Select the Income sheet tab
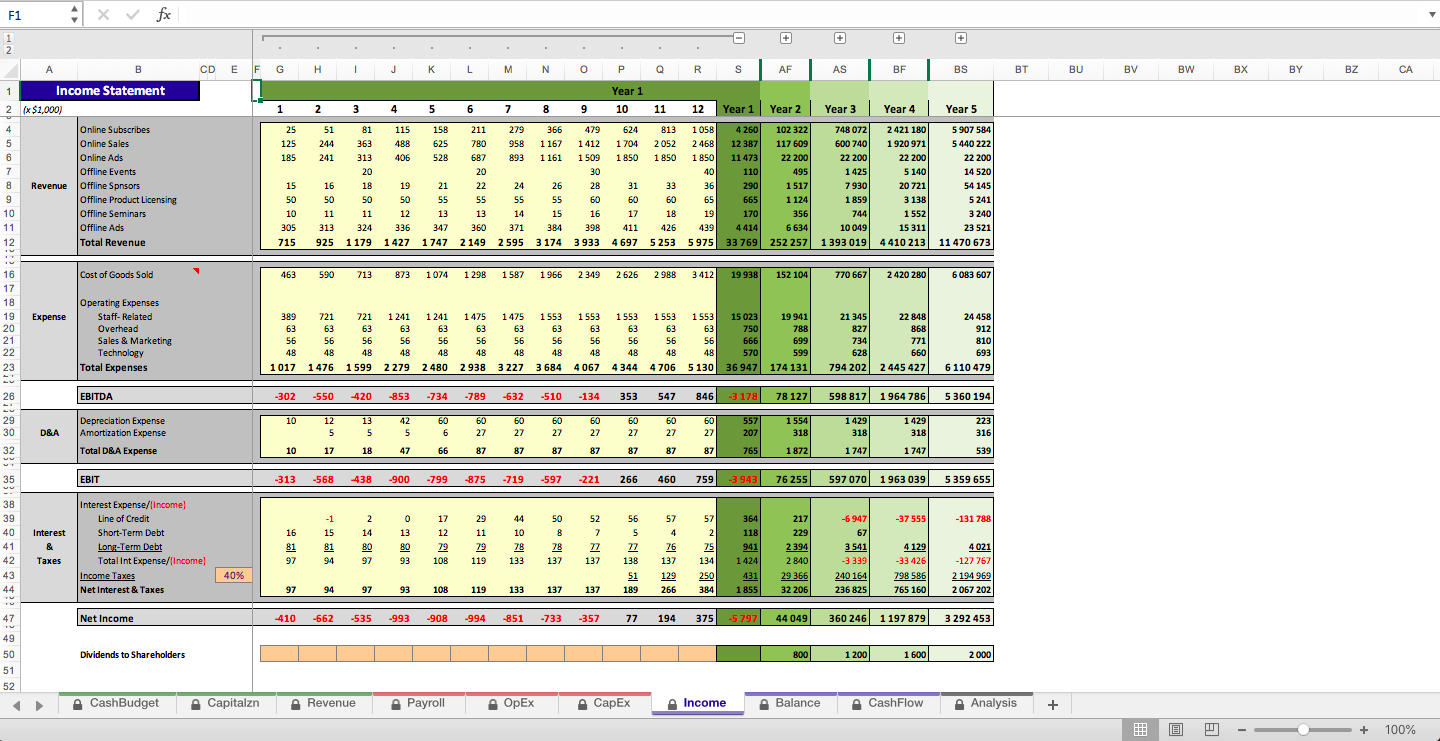The width and height of the screenshot is (1440, 741). point(697,703)
